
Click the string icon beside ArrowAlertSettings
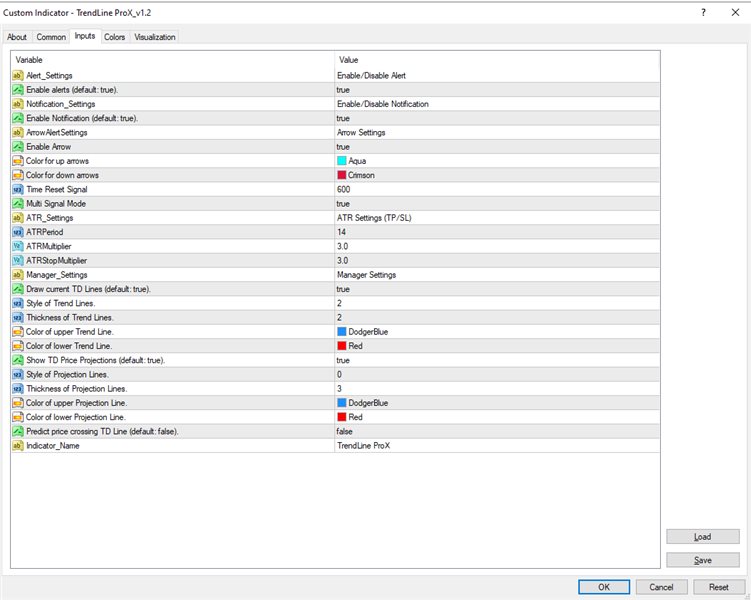(x=18, y=133)
